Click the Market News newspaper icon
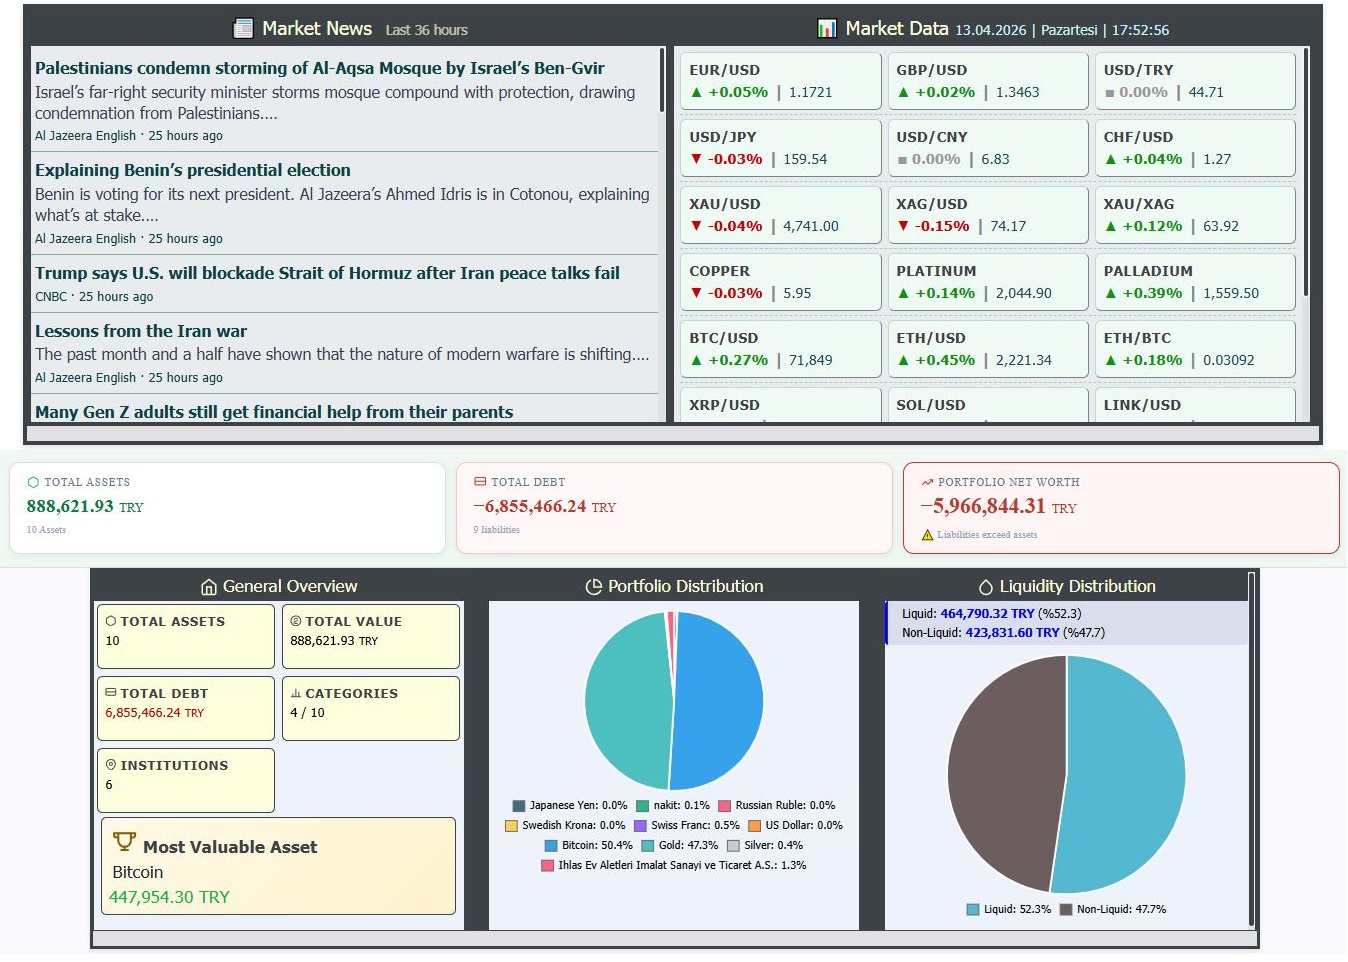 click(242, 28)
